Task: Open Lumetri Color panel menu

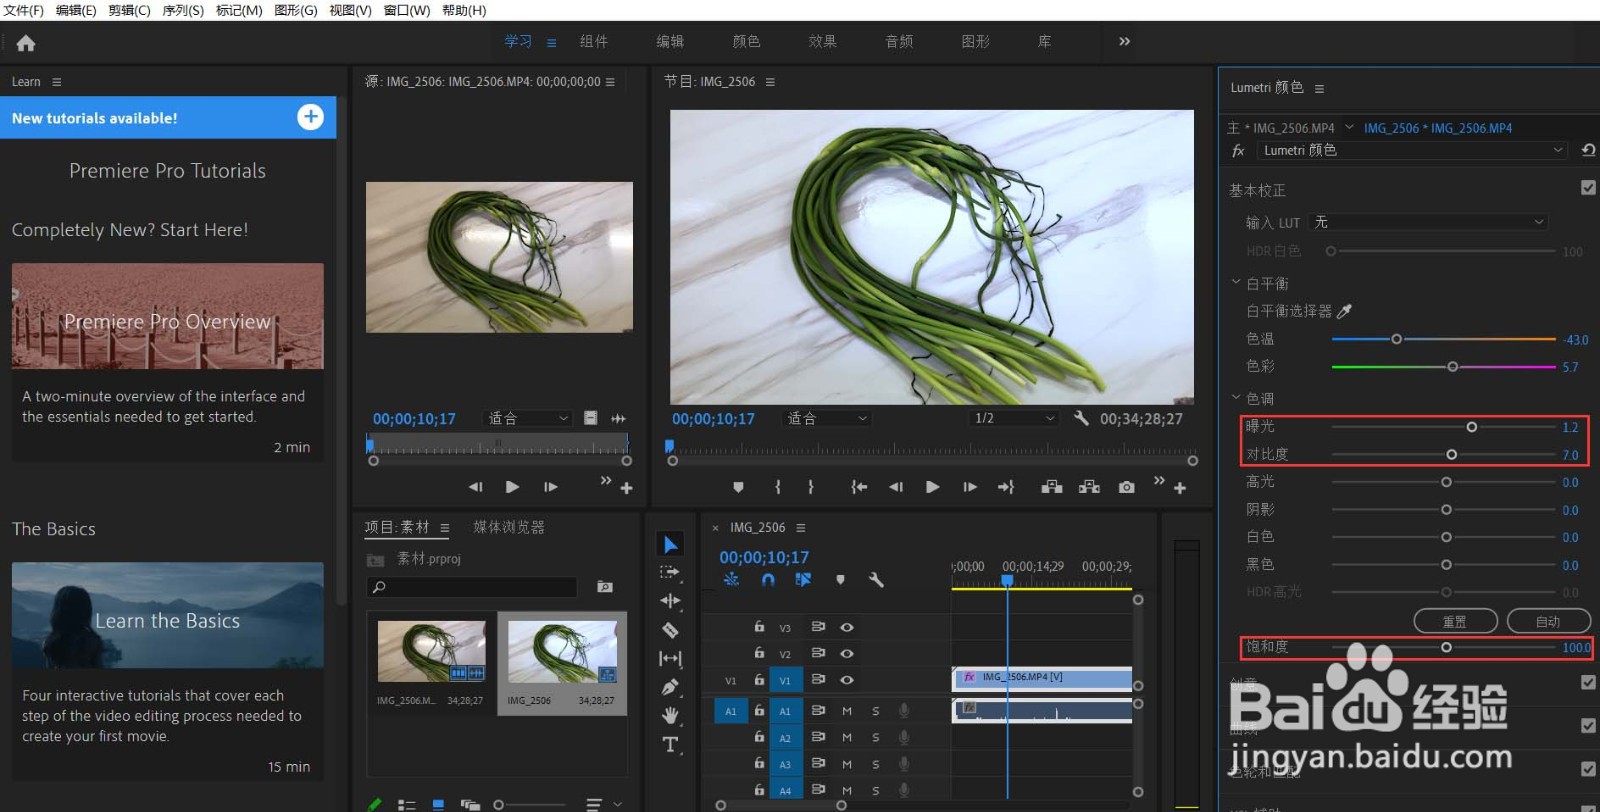Action: (1319, 88)
